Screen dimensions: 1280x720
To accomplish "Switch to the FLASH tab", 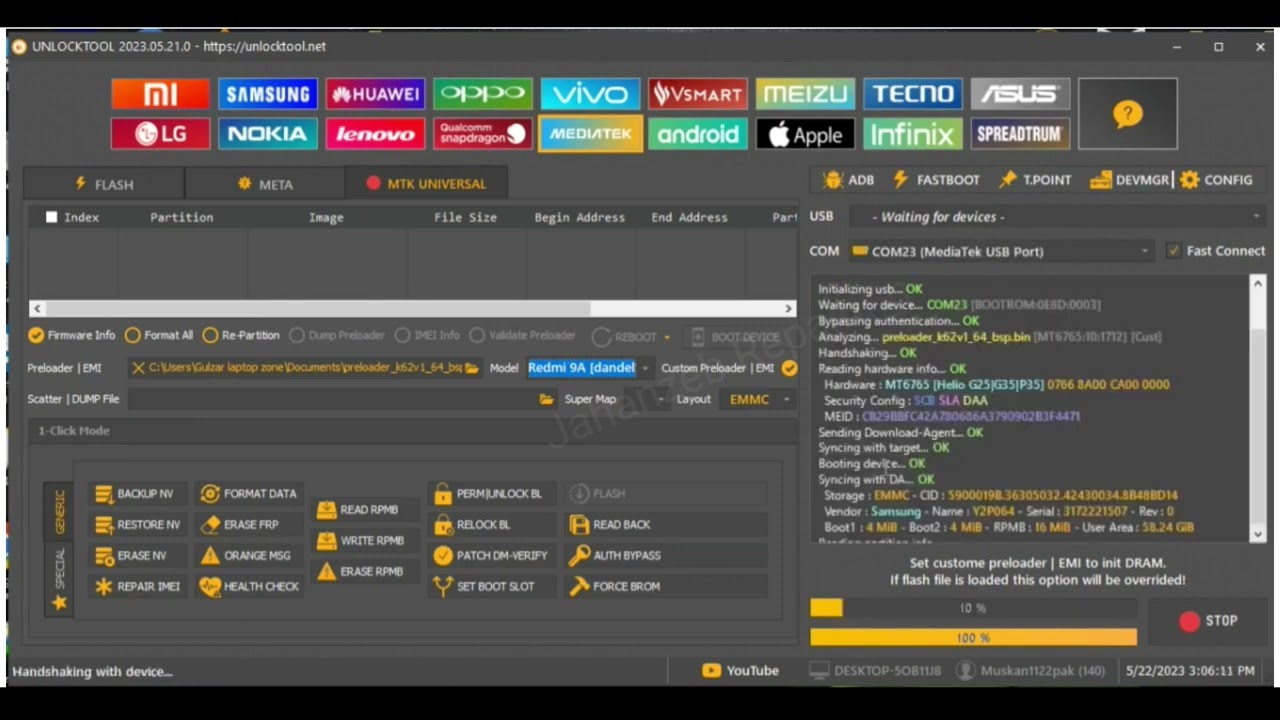I will point(104,184).
